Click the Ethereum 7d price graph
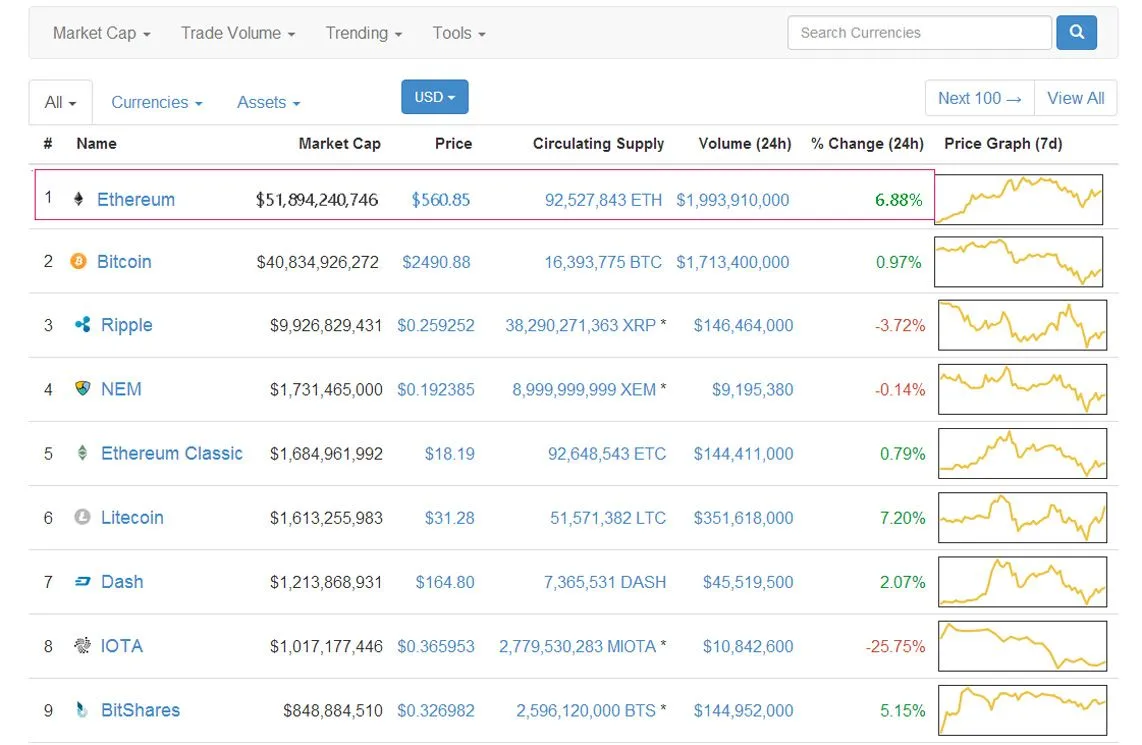This screenshot has height=745, width=1142. 1018,199
